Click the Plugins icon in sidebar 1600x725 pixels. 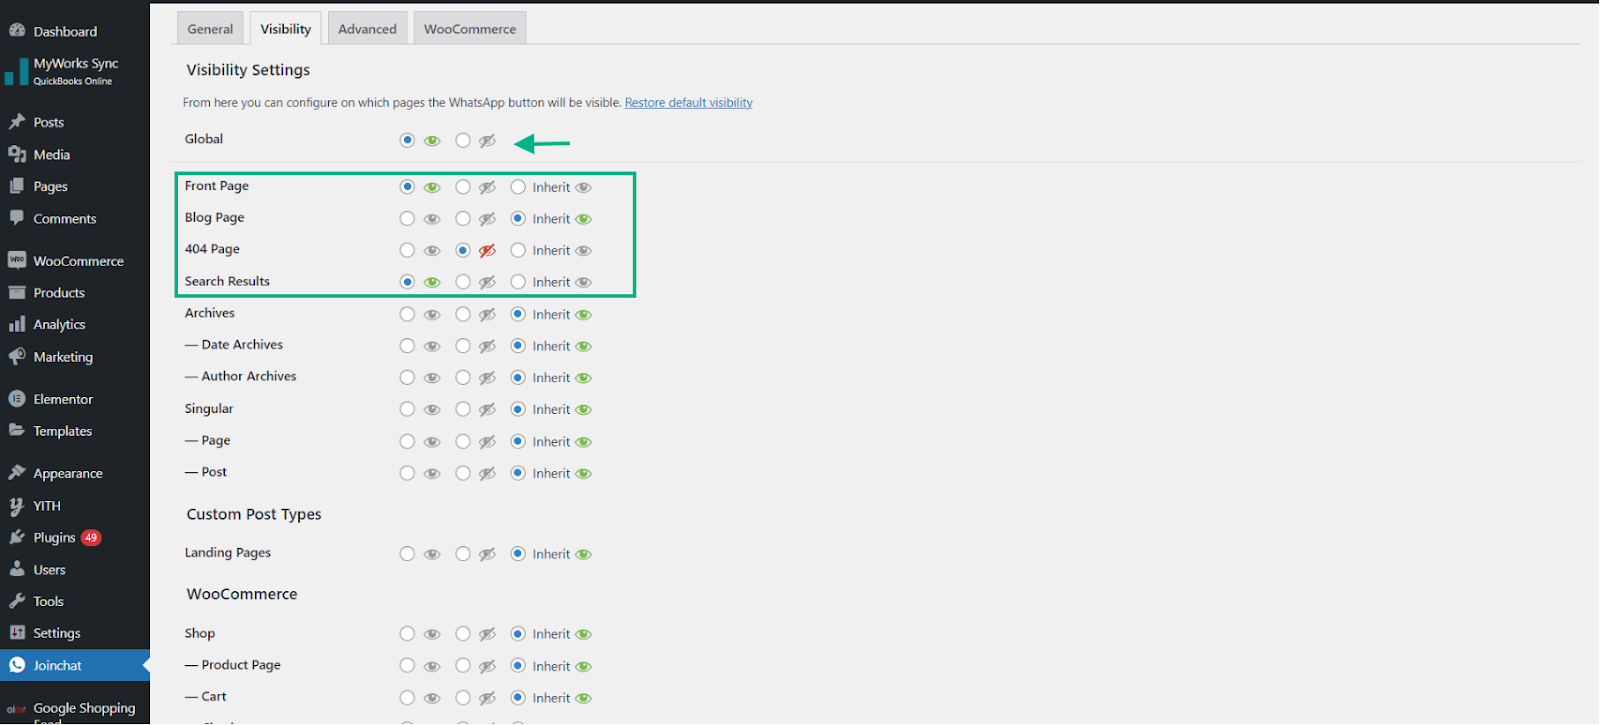click(x=17, y=537)
